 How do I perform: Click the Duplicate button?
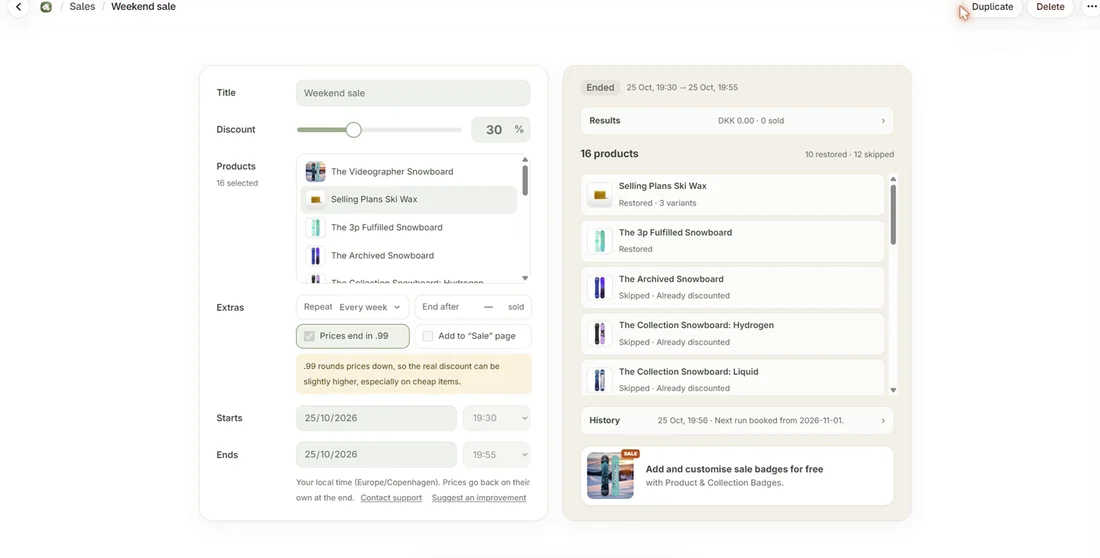[992, 7]
